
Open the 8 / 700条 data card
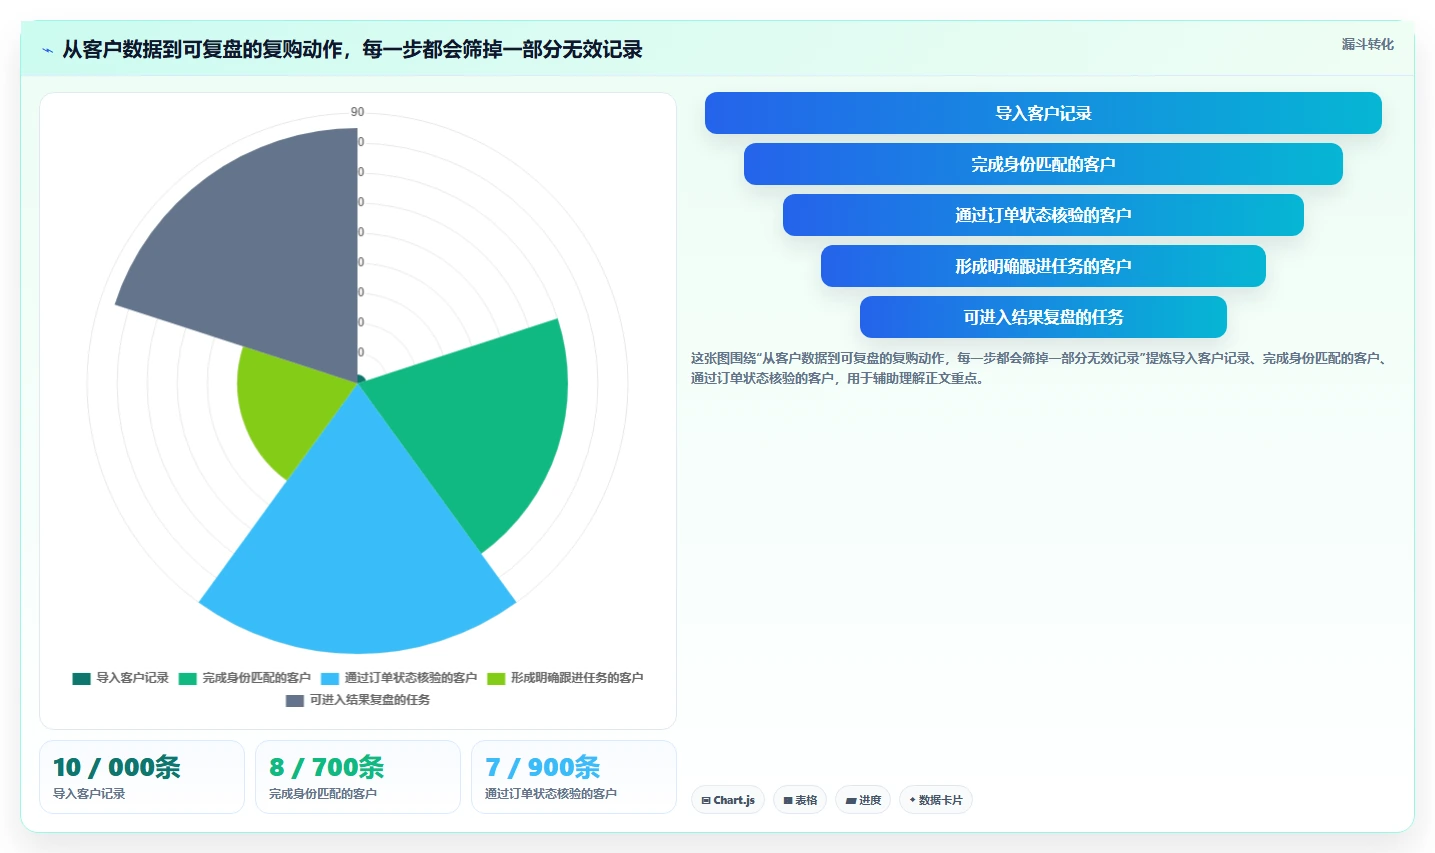(x=358, y=777)
